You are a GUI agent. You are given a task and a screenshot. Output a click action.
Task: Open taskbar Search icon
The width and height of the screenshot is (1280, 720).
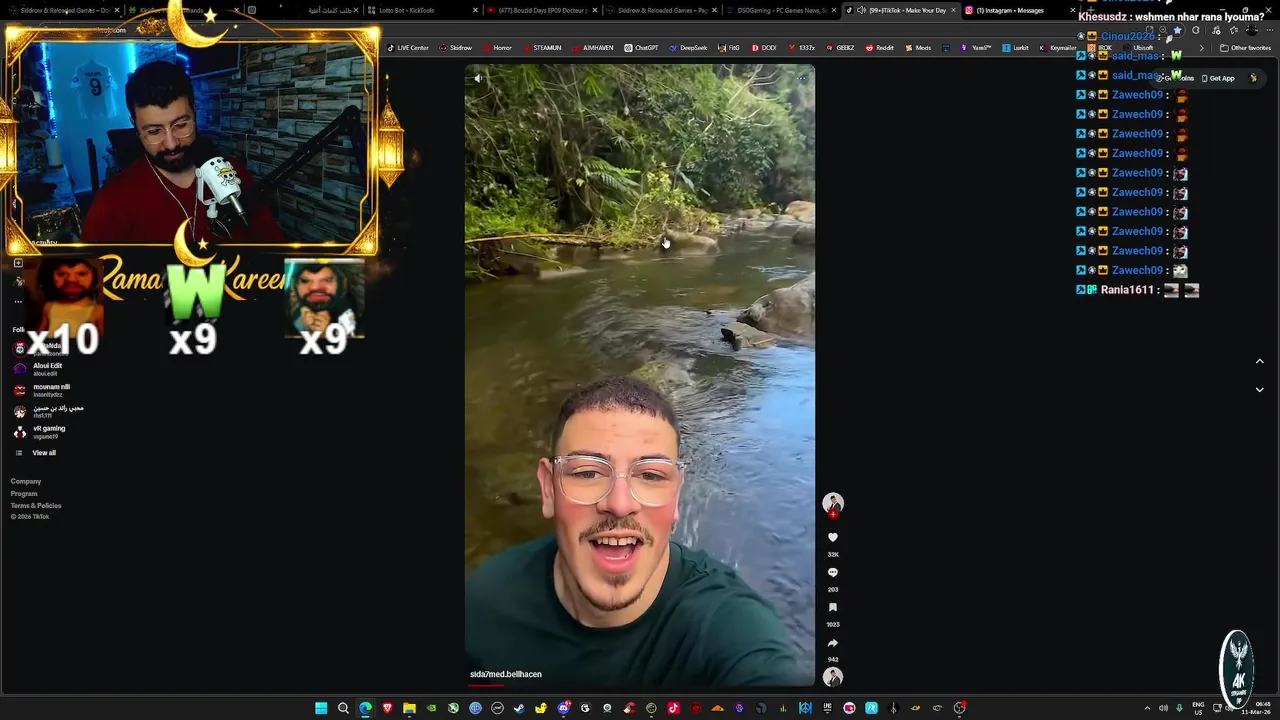[x=343, y=708]
